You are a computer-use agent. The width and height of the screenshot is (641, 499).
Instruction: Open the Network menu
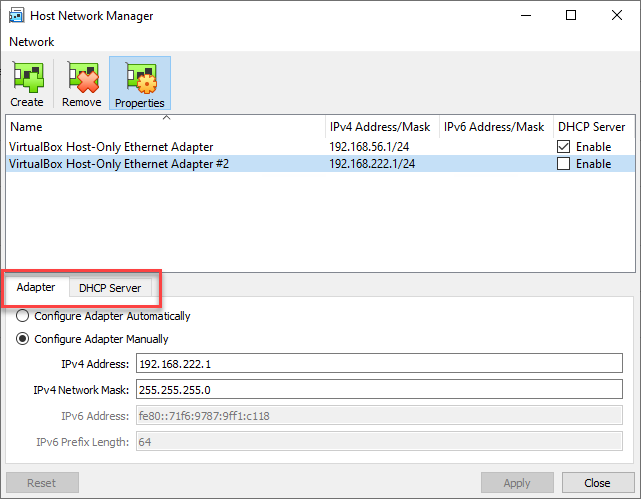[x=31, y=42]
